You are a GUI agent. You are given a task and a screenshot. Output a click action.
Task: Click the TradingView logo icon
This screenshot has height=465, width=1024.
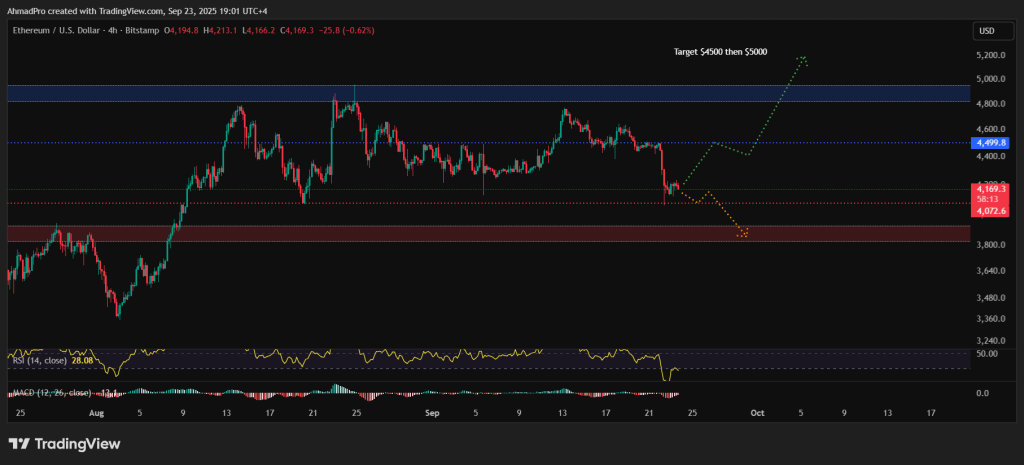[19, 443]
